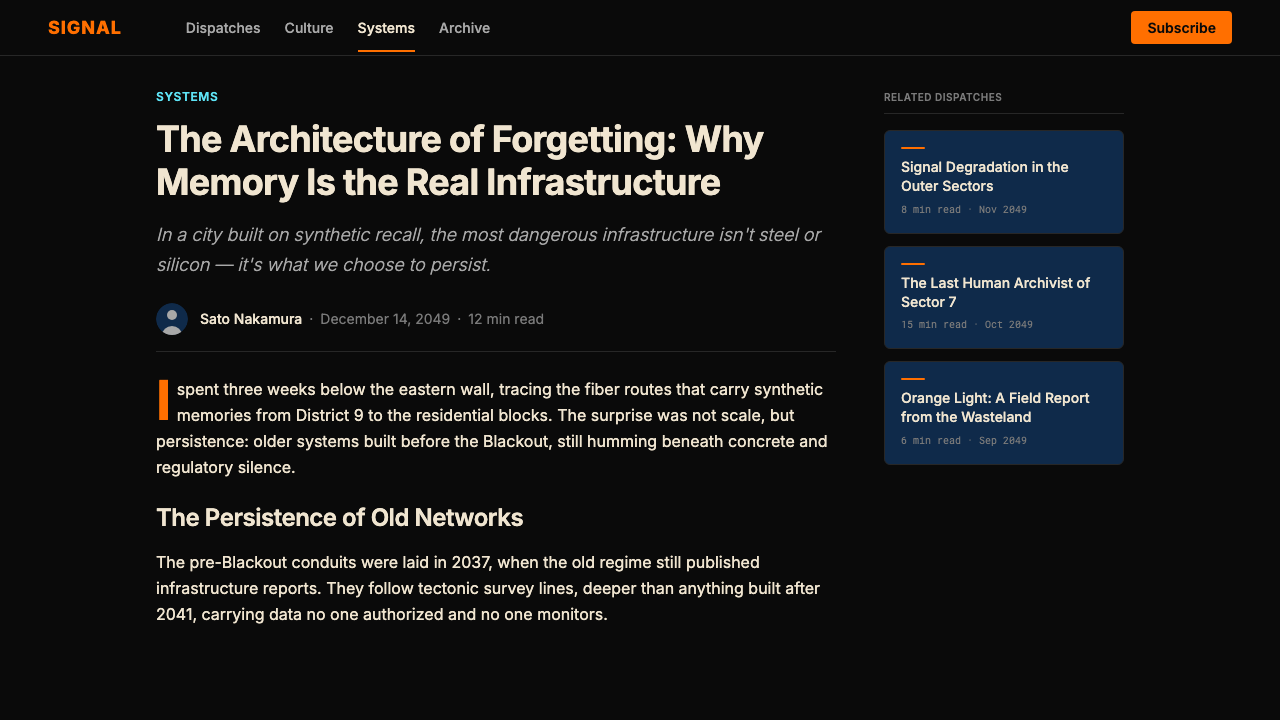Click the Related Dispatches heading
The image size is (1280, 720).
[x=943, y=97]
